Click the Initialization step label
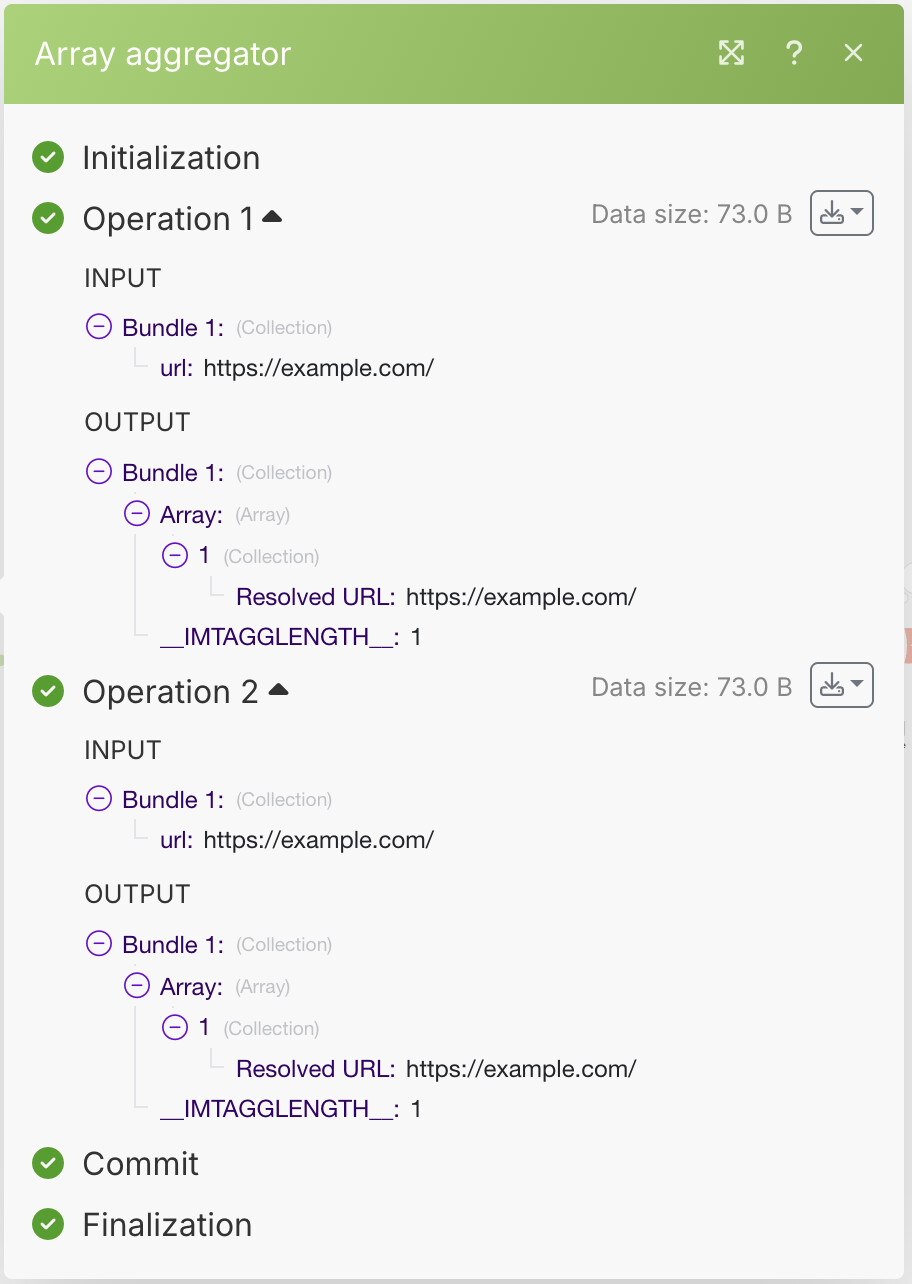 coord(171,158)
